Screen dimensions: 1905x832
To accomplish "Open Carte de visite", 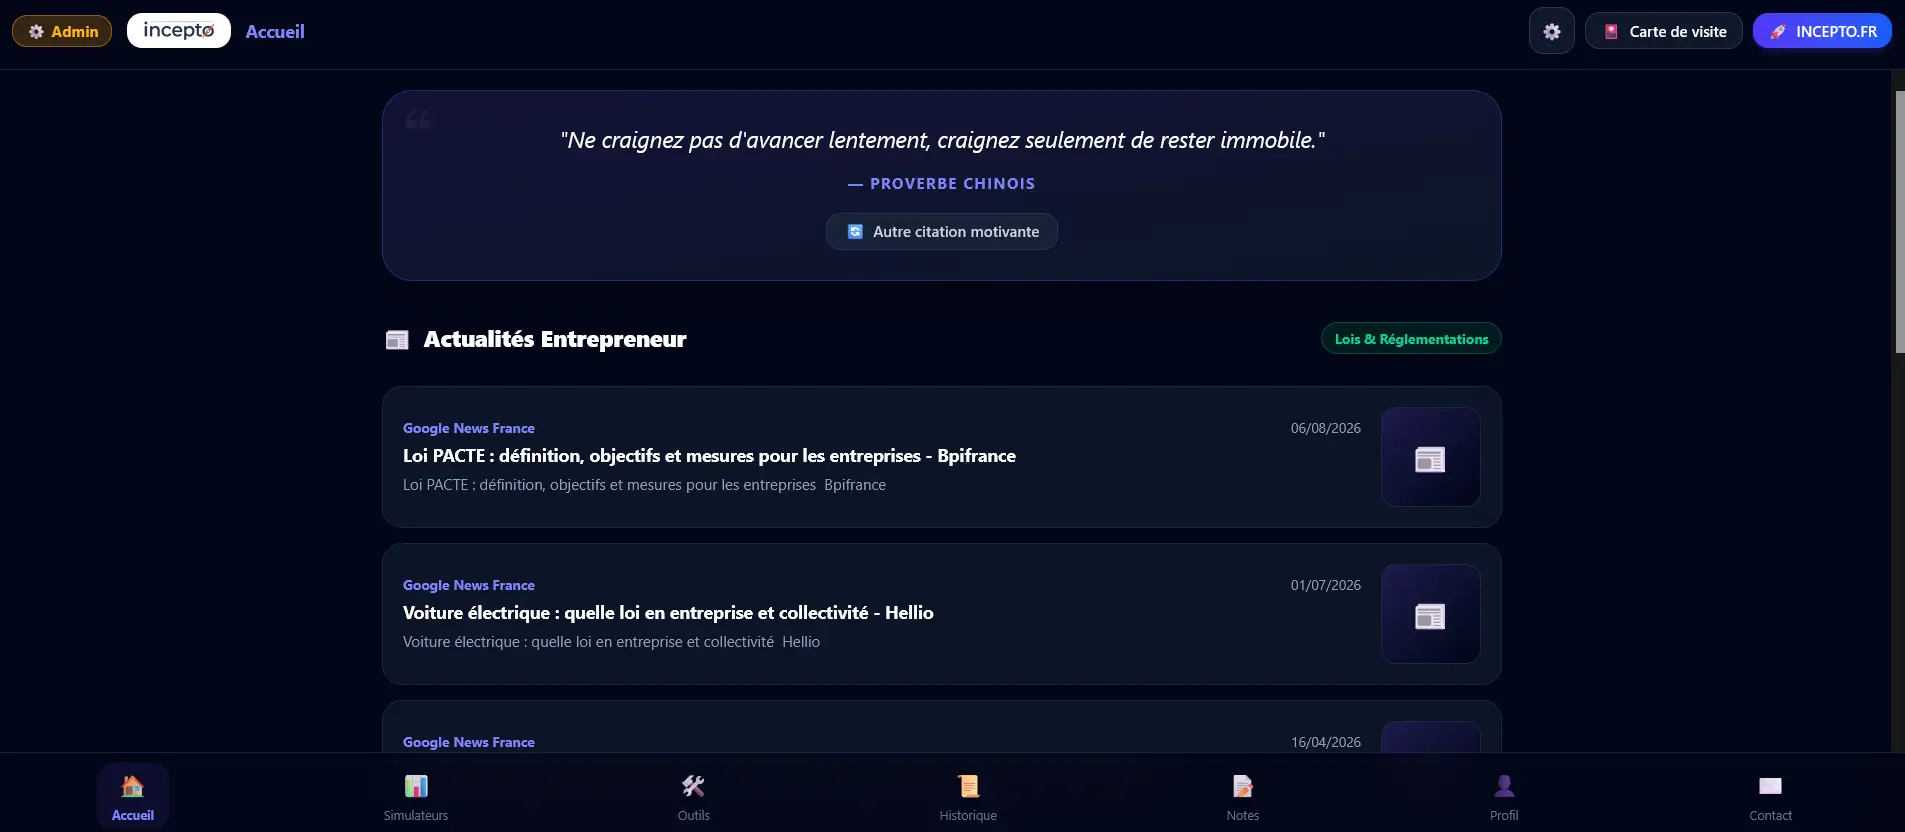I will pyautogui.click(x=1664, y=31).
